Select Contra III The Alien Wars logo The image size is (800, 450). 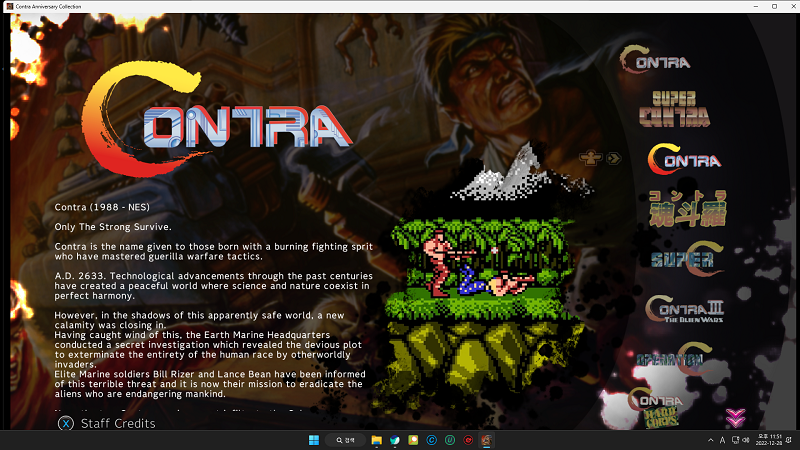[x=684, y=309]
